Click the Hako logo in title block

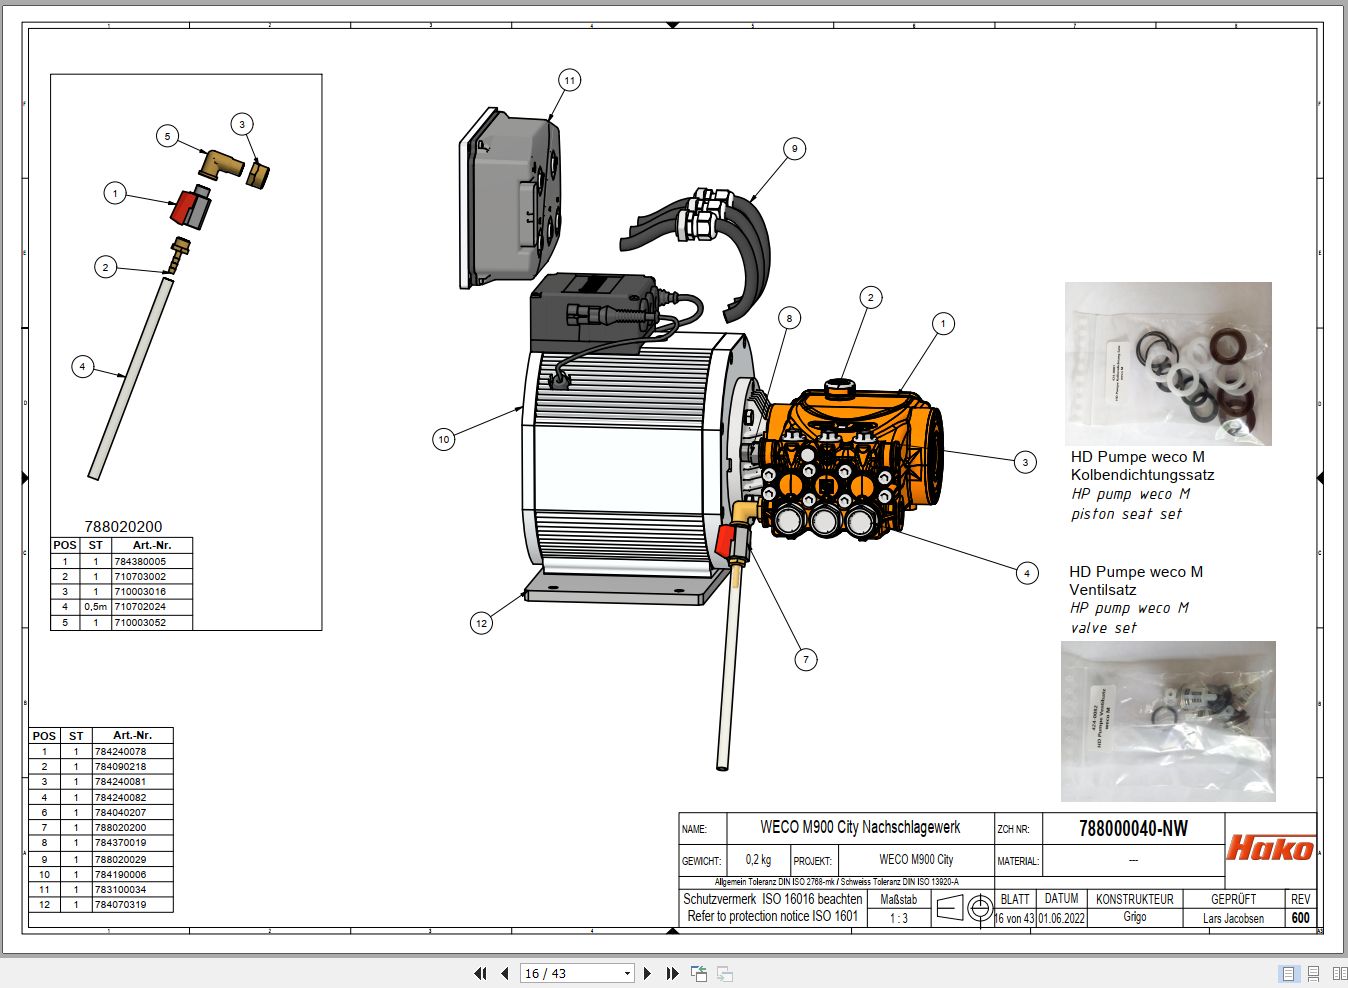pyautogui.click(x=1270, y=848)
